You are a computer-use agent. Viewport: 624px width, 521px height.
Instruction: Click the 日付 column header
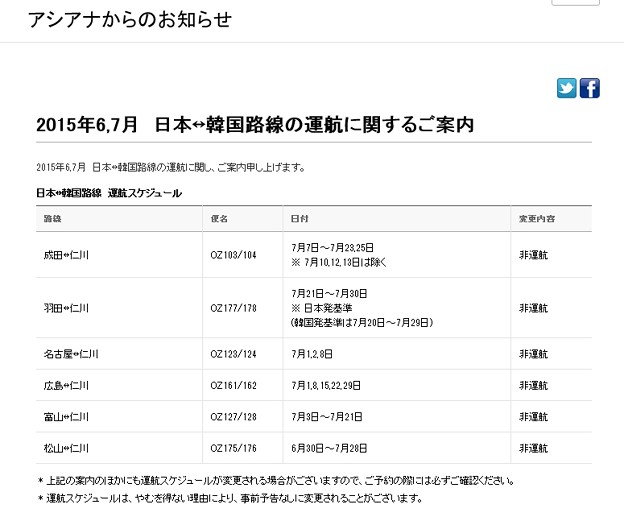[299, 219]
